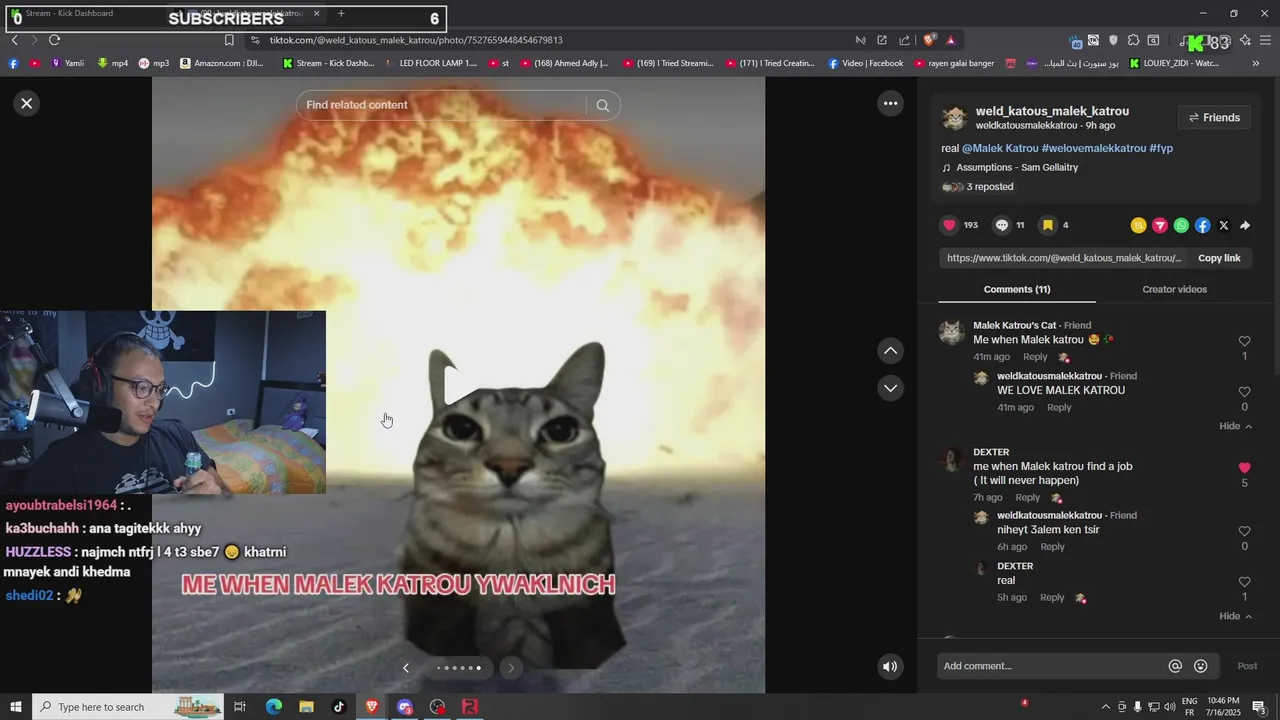This screenshot has height=720, width=1280.
Task: Open rayen galai banger bookmark
Action: (x=953, y=63)
